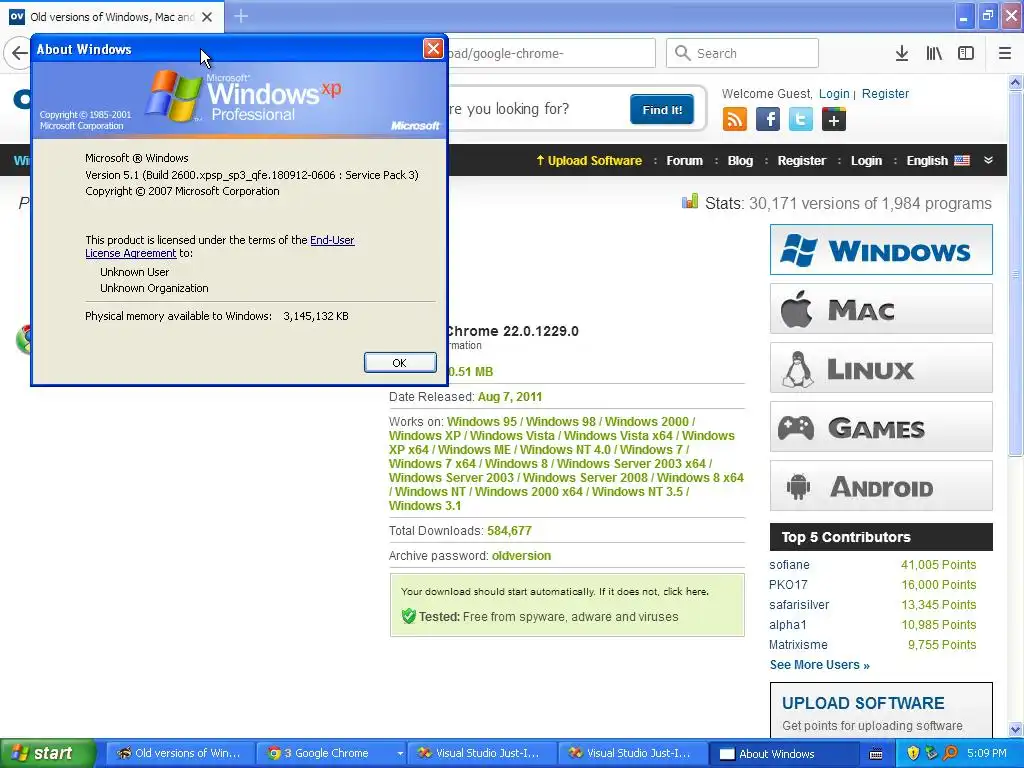
Task: Click the US flag language icon
Action: pos(962,161)
